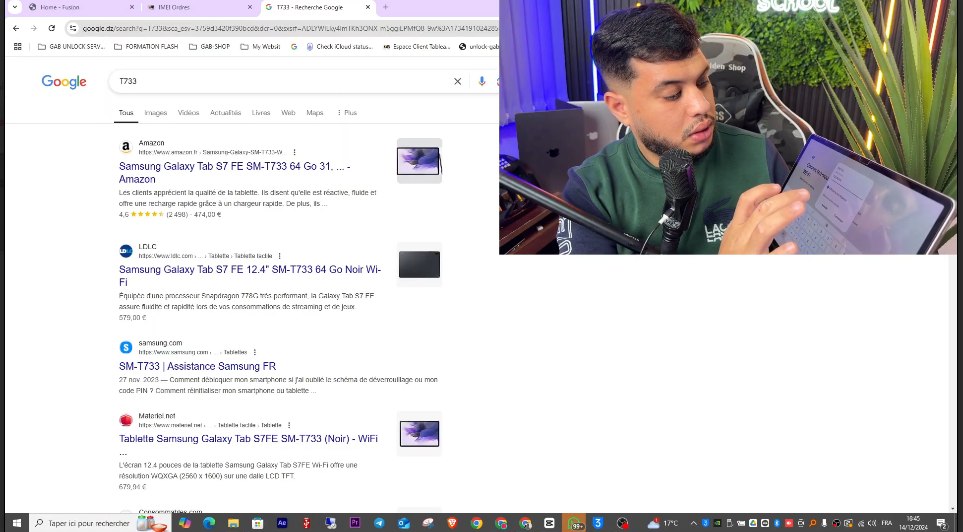Select the Actualités results tab
The image size is (963, 532).
(x=225, y=113)
